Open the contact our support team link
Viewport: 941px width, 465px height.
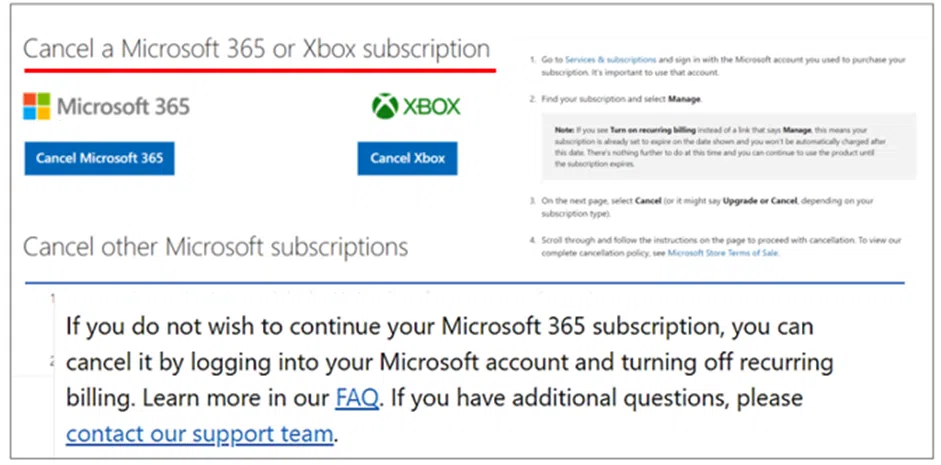pyautogui.click(x=199, y=433)
